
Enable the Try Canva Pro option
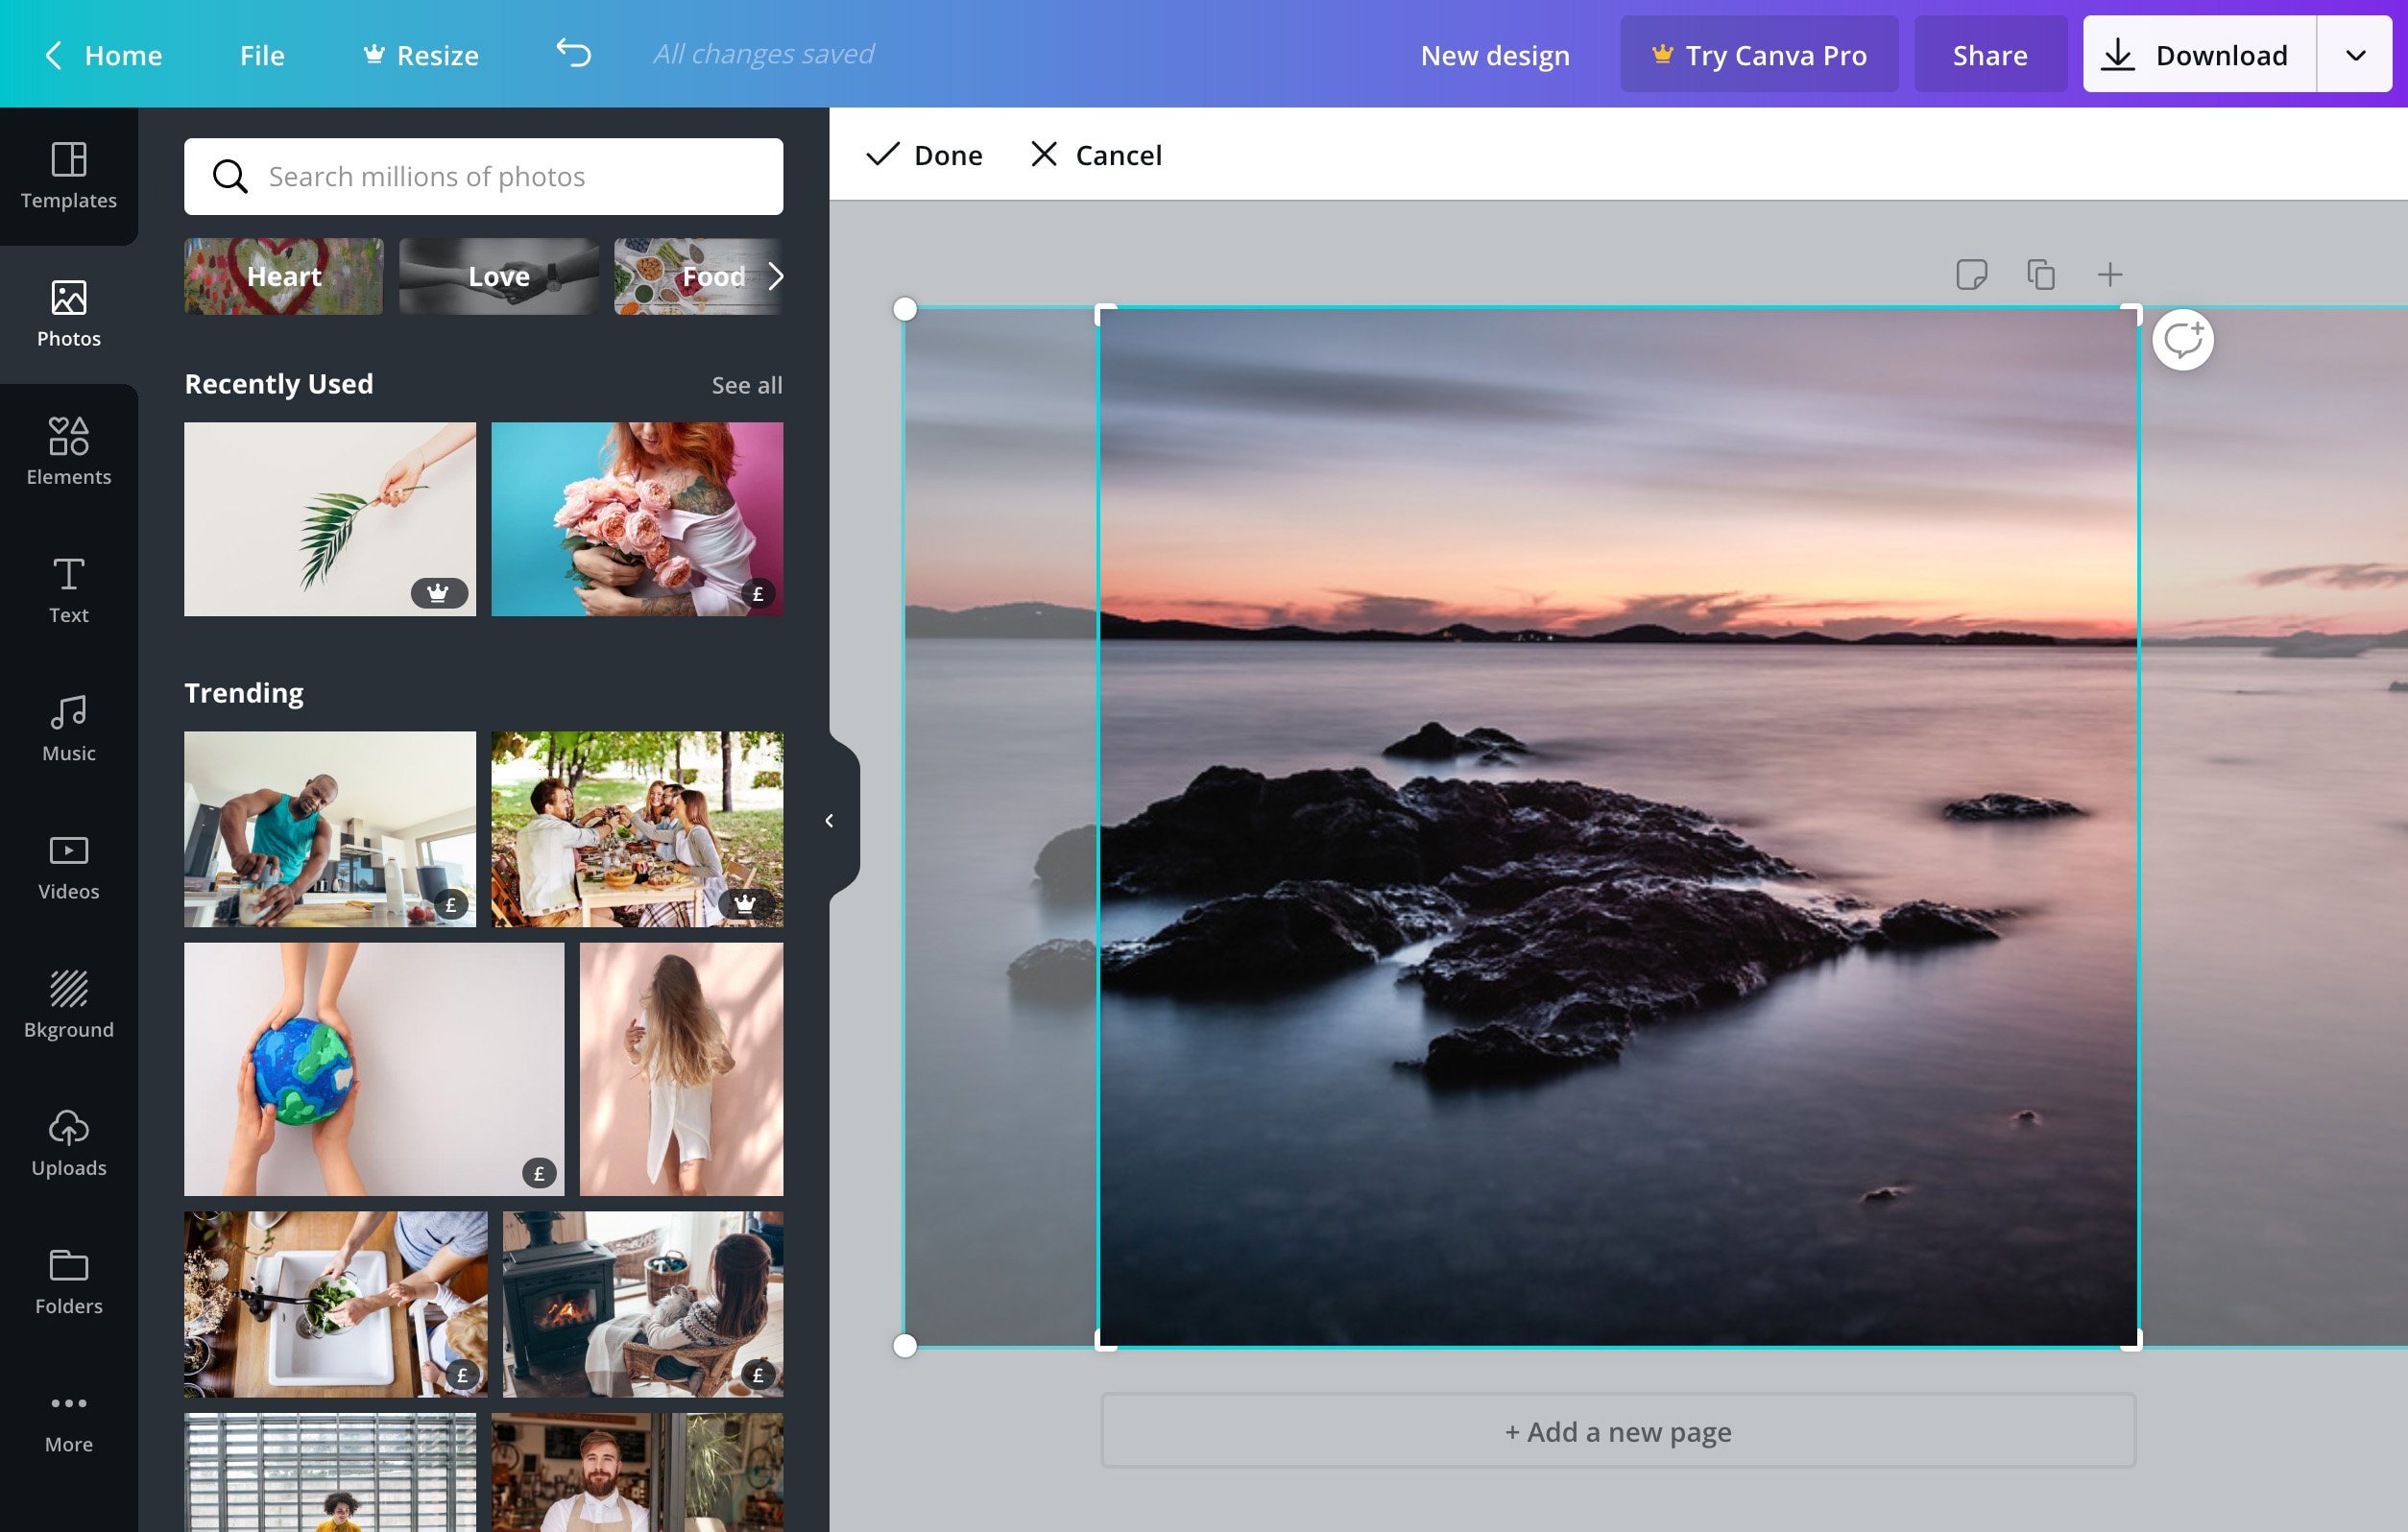1753,53
